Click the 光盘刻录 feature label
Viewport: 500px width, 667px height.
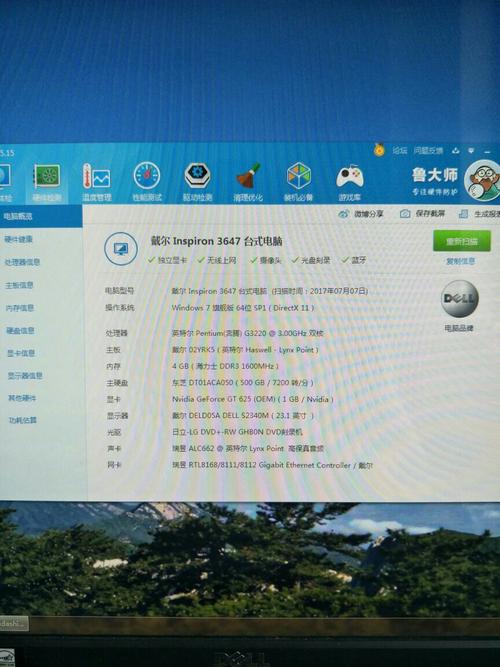point(315,260)
